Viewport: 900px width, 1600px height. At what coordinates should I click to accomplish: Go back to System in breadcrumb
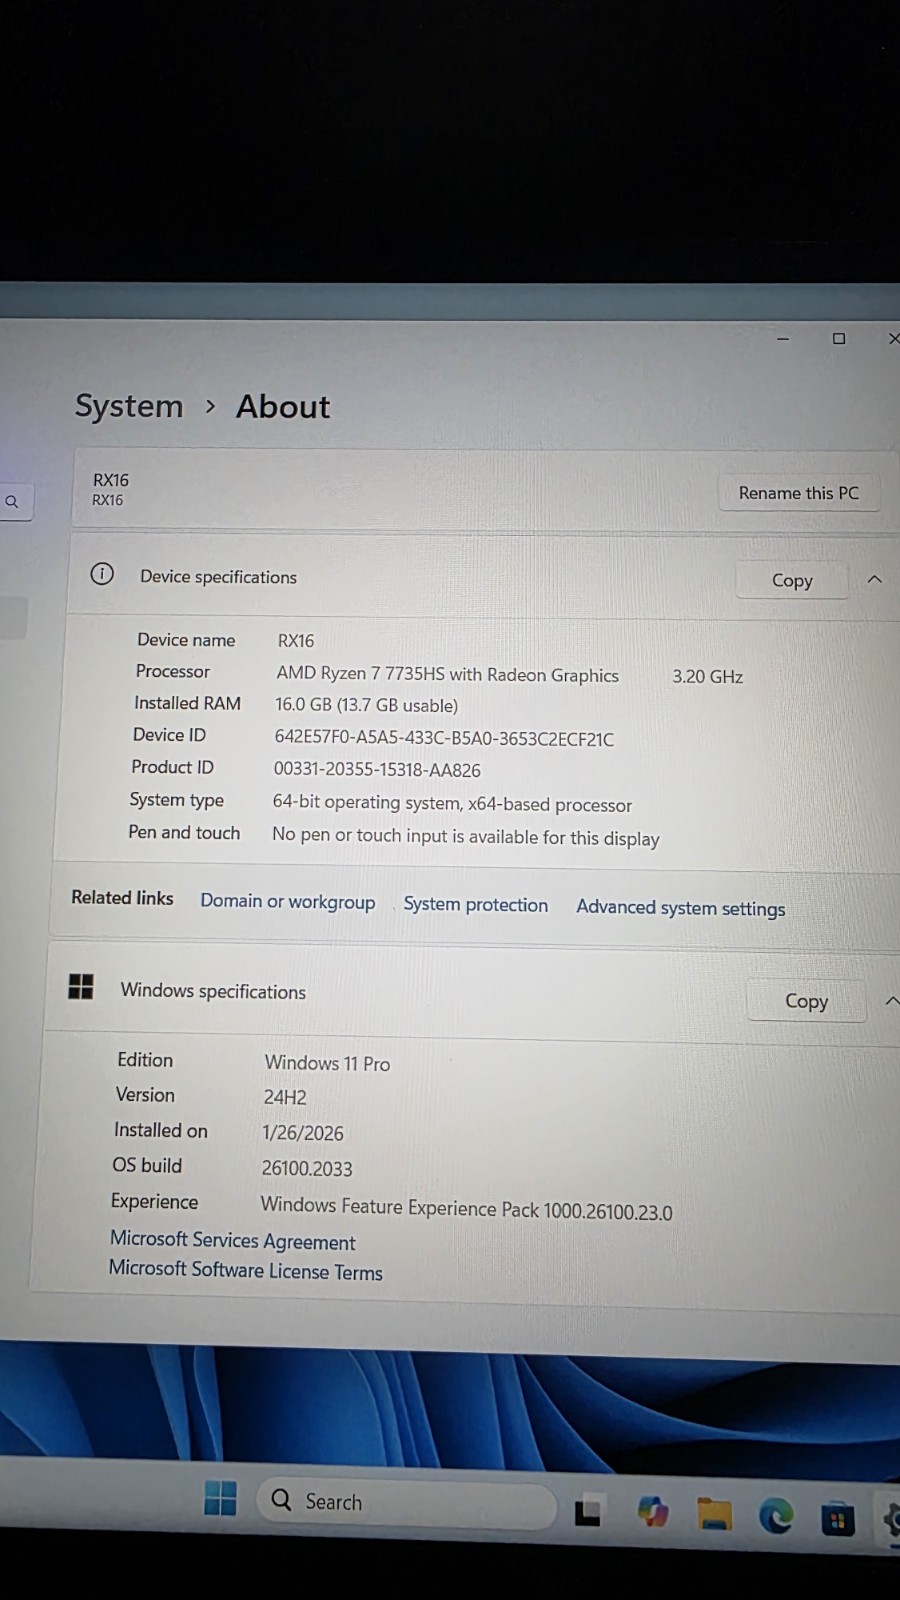tap(129, 406)
